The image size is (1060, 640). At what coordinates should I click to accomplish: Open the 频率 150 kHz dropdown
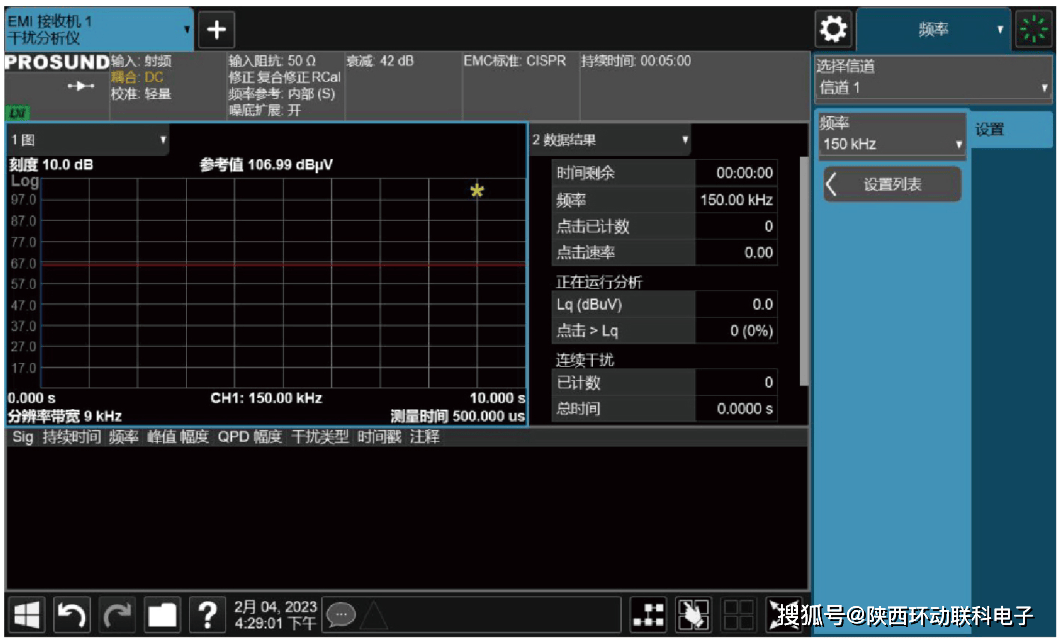[892, 135]
